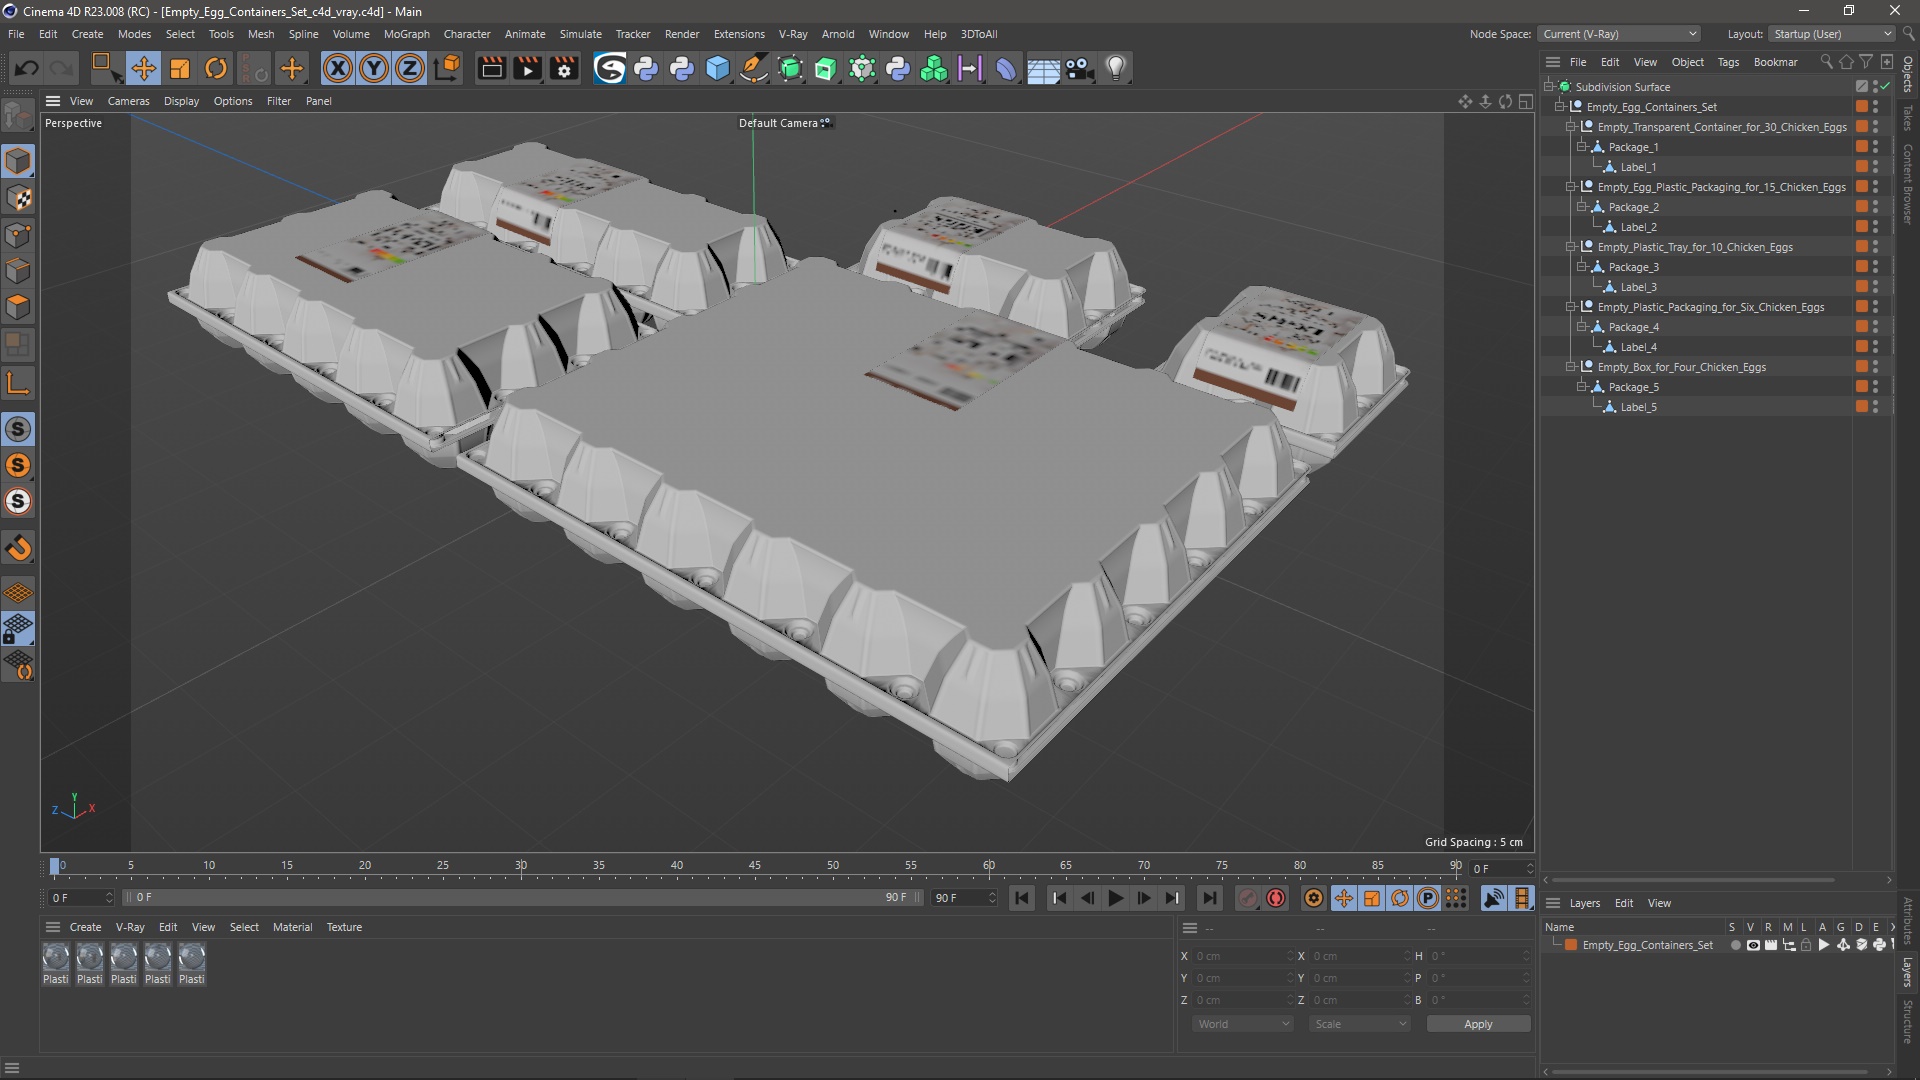Open Edit Render Settings gear clapperboard
The width and height of the screenshot is (1920, 1080).
[x=565, y=68]
